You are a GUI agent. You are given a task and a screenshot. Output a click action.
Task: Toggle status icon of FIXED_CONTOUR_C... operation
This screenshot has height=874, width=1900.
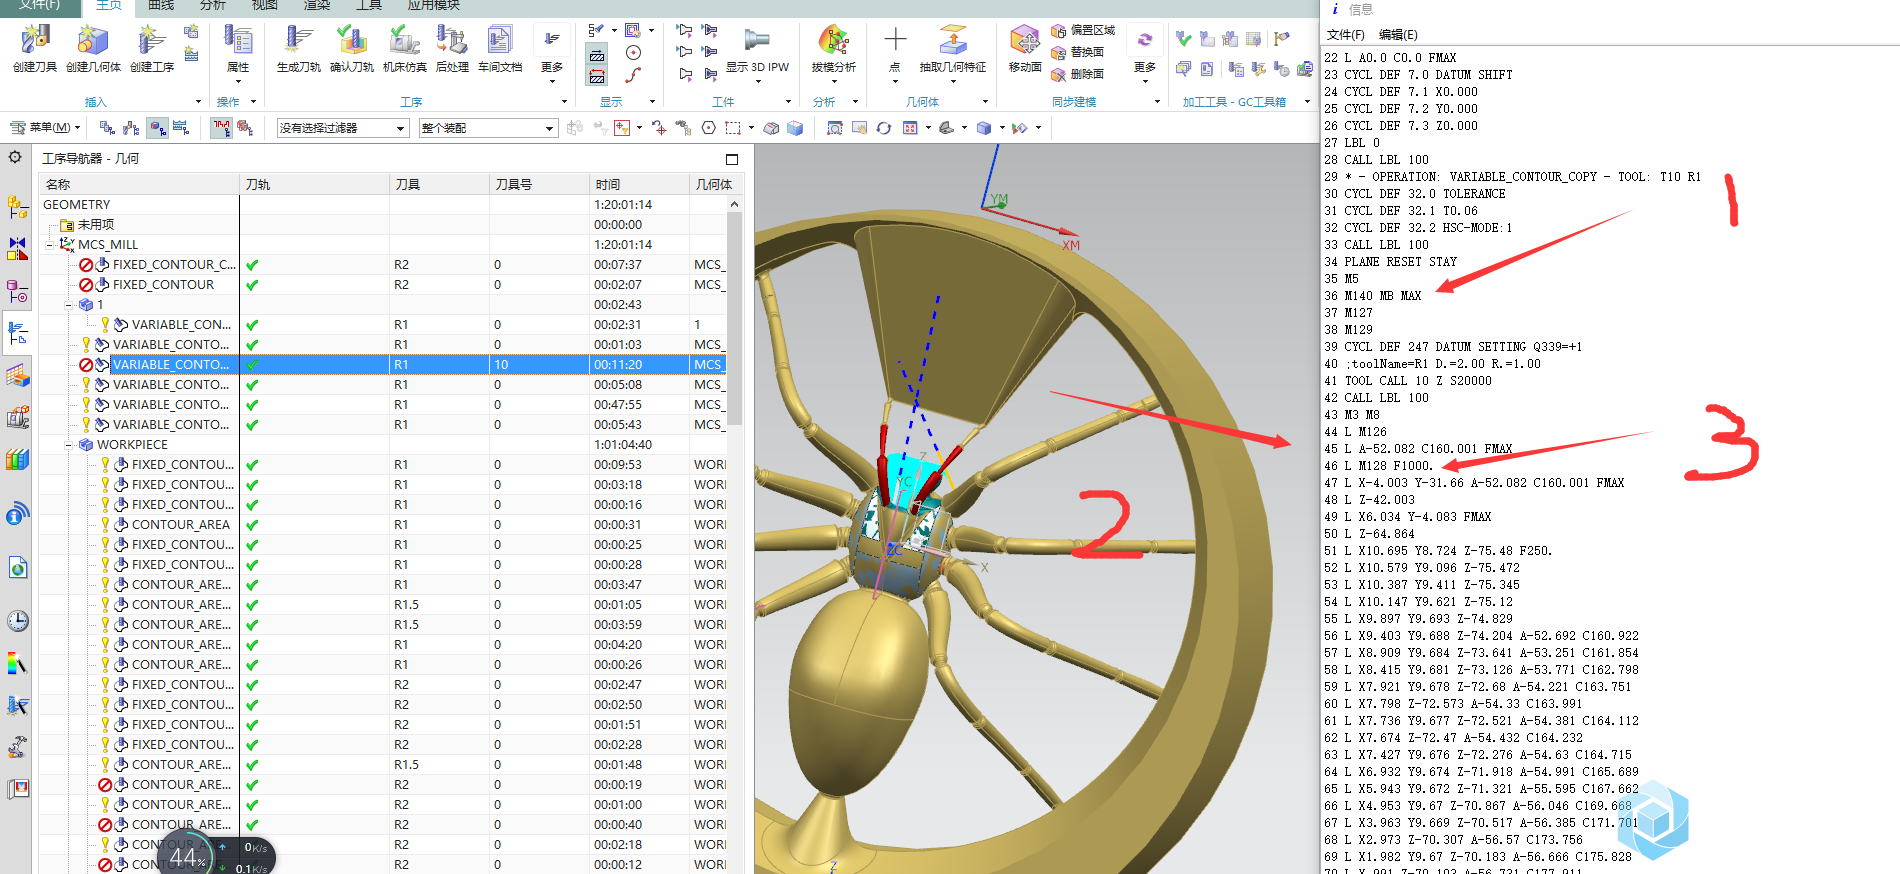click(x=86, y=265)
